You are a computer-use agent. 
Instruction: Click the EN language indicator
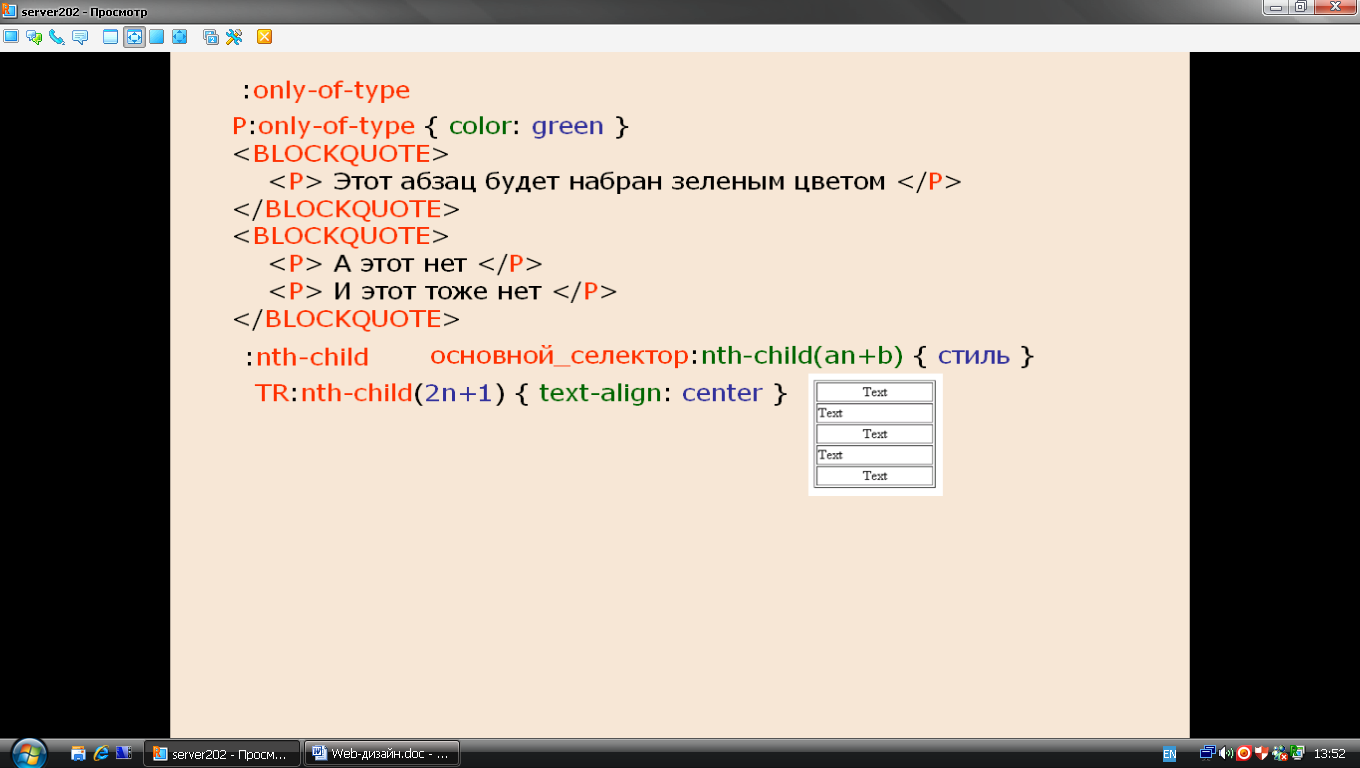point(1169,754)
